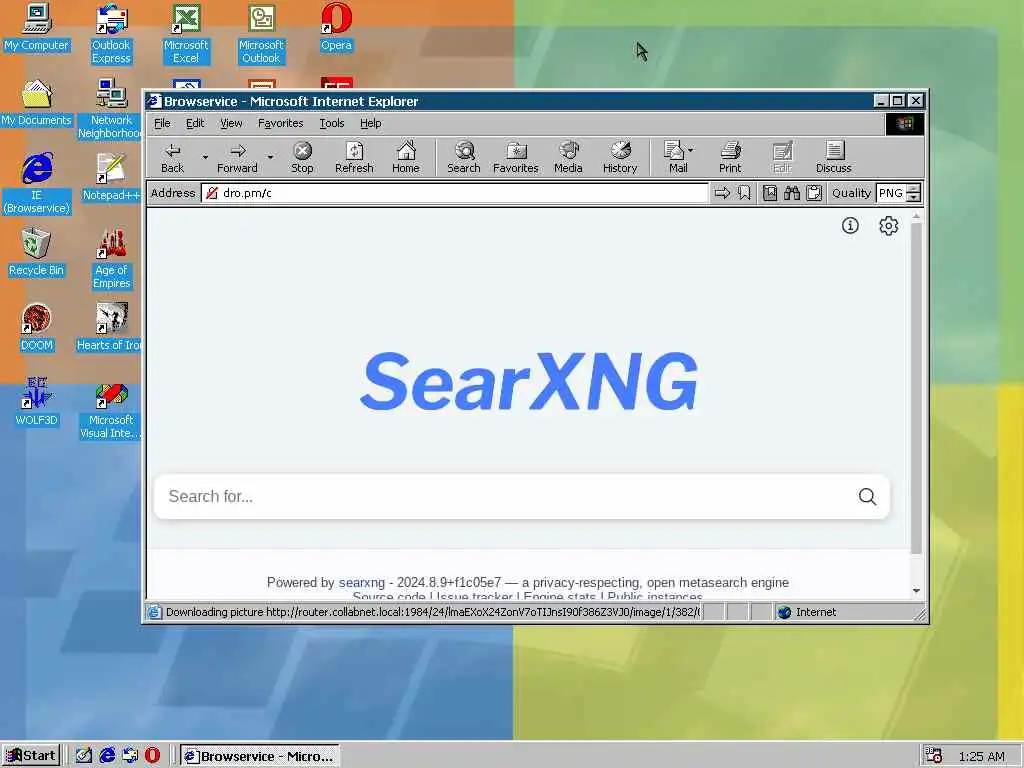This screenshot has width=1024, height=768.
Task: Select Microsoft Visual InterDev desktop icon
Action: [110, 409]
